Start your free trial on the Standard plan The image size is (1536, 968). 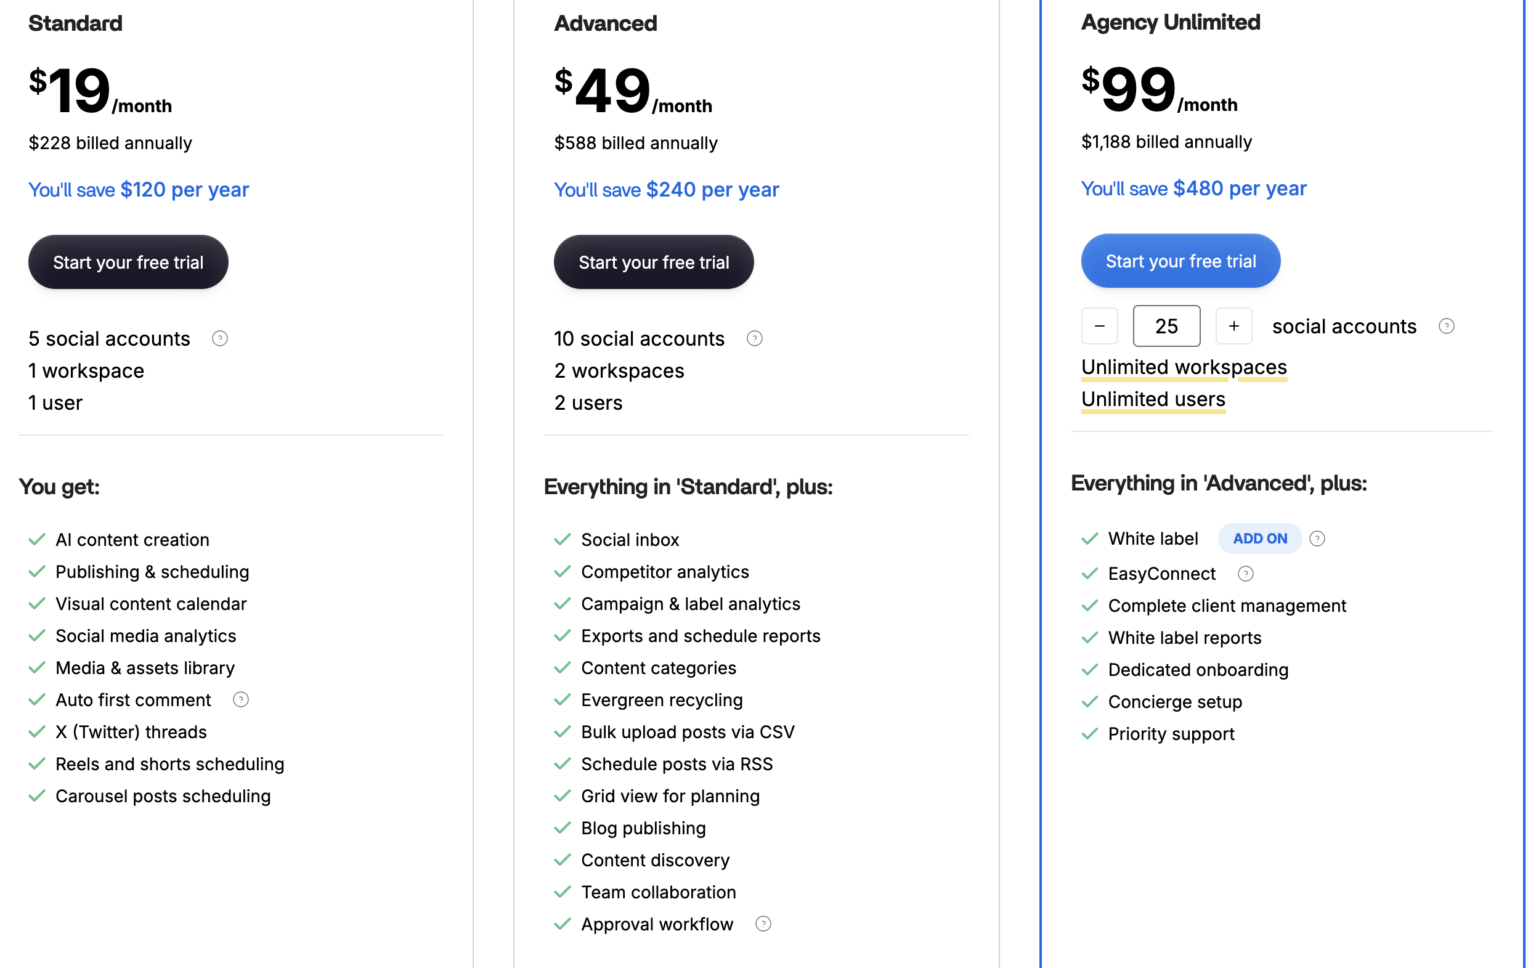[x=127, y=262]
